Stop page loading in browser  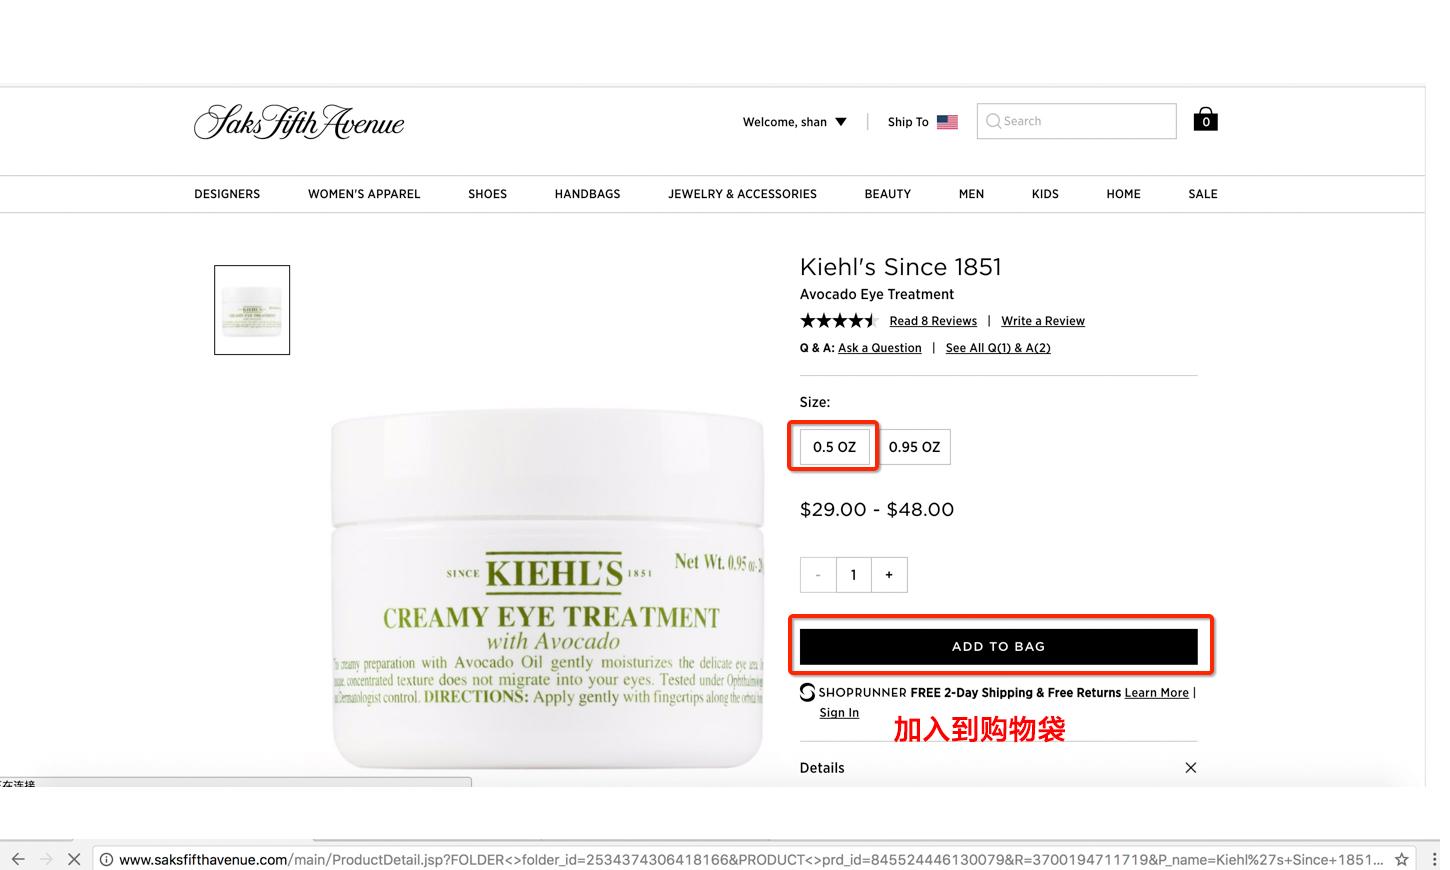click(74, 859)
